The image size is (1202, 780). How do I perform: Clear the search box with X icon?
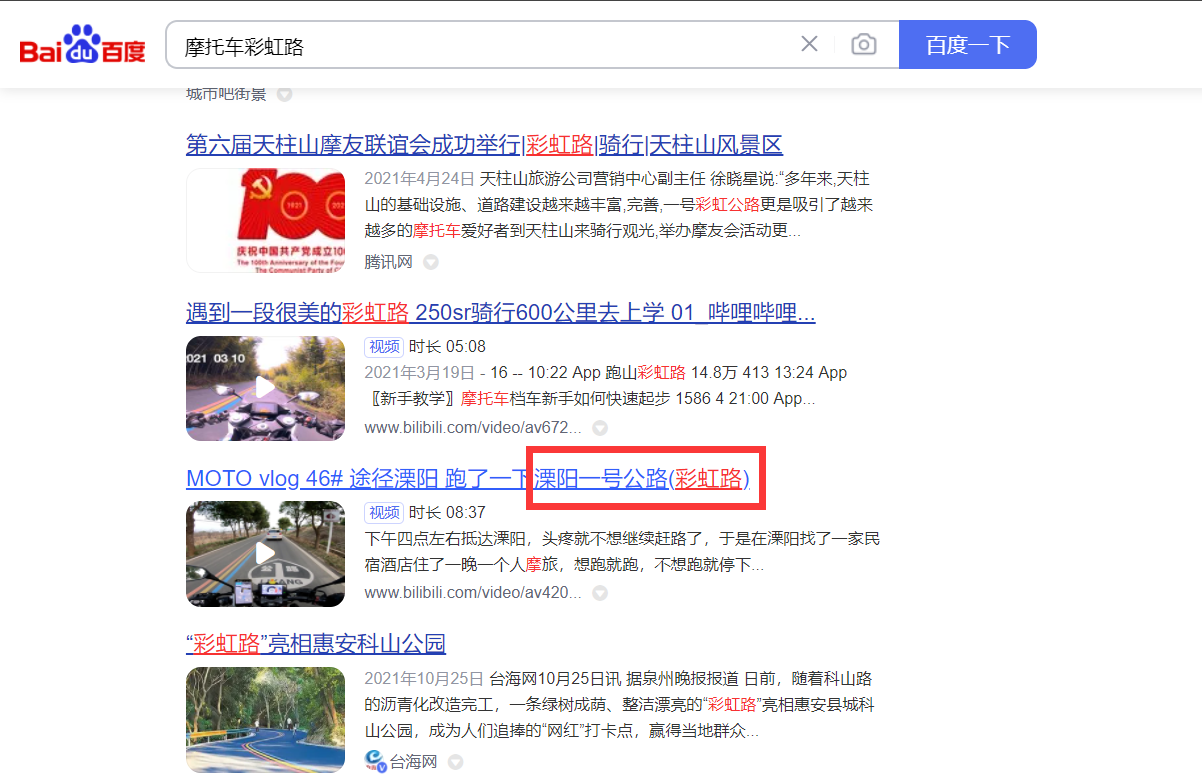(809, 44)
